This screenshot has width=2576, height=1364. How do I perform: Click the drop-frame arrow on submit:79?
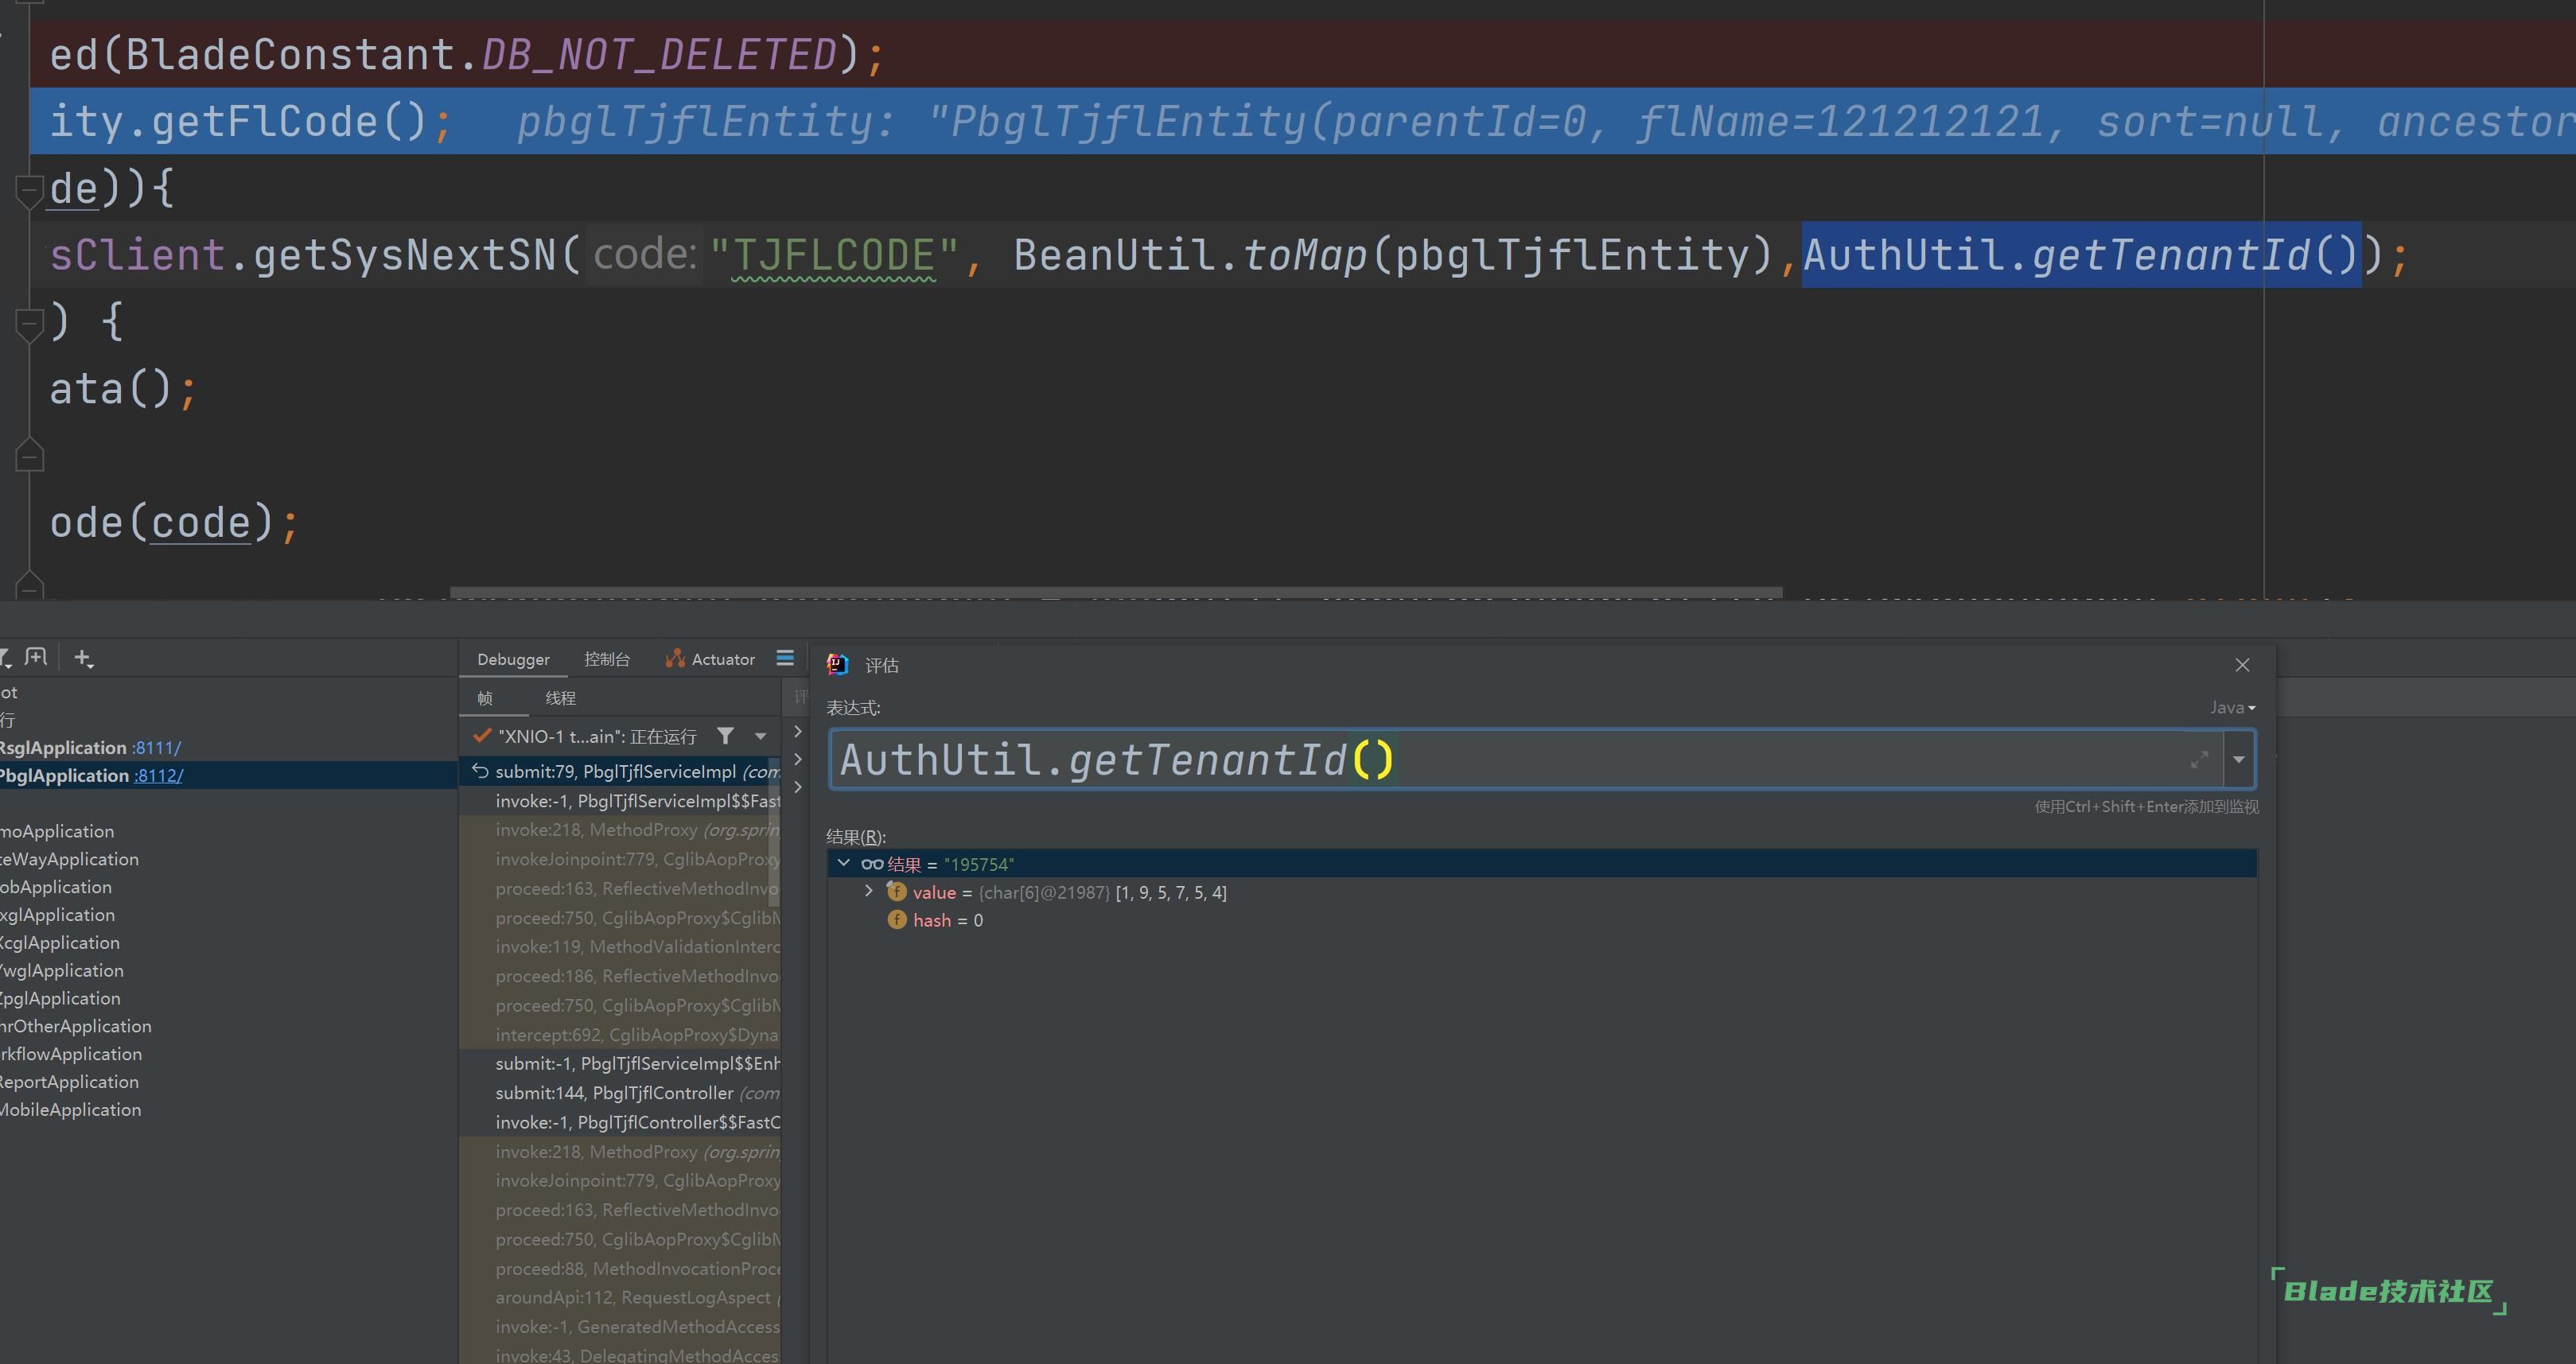pos(480,771)
